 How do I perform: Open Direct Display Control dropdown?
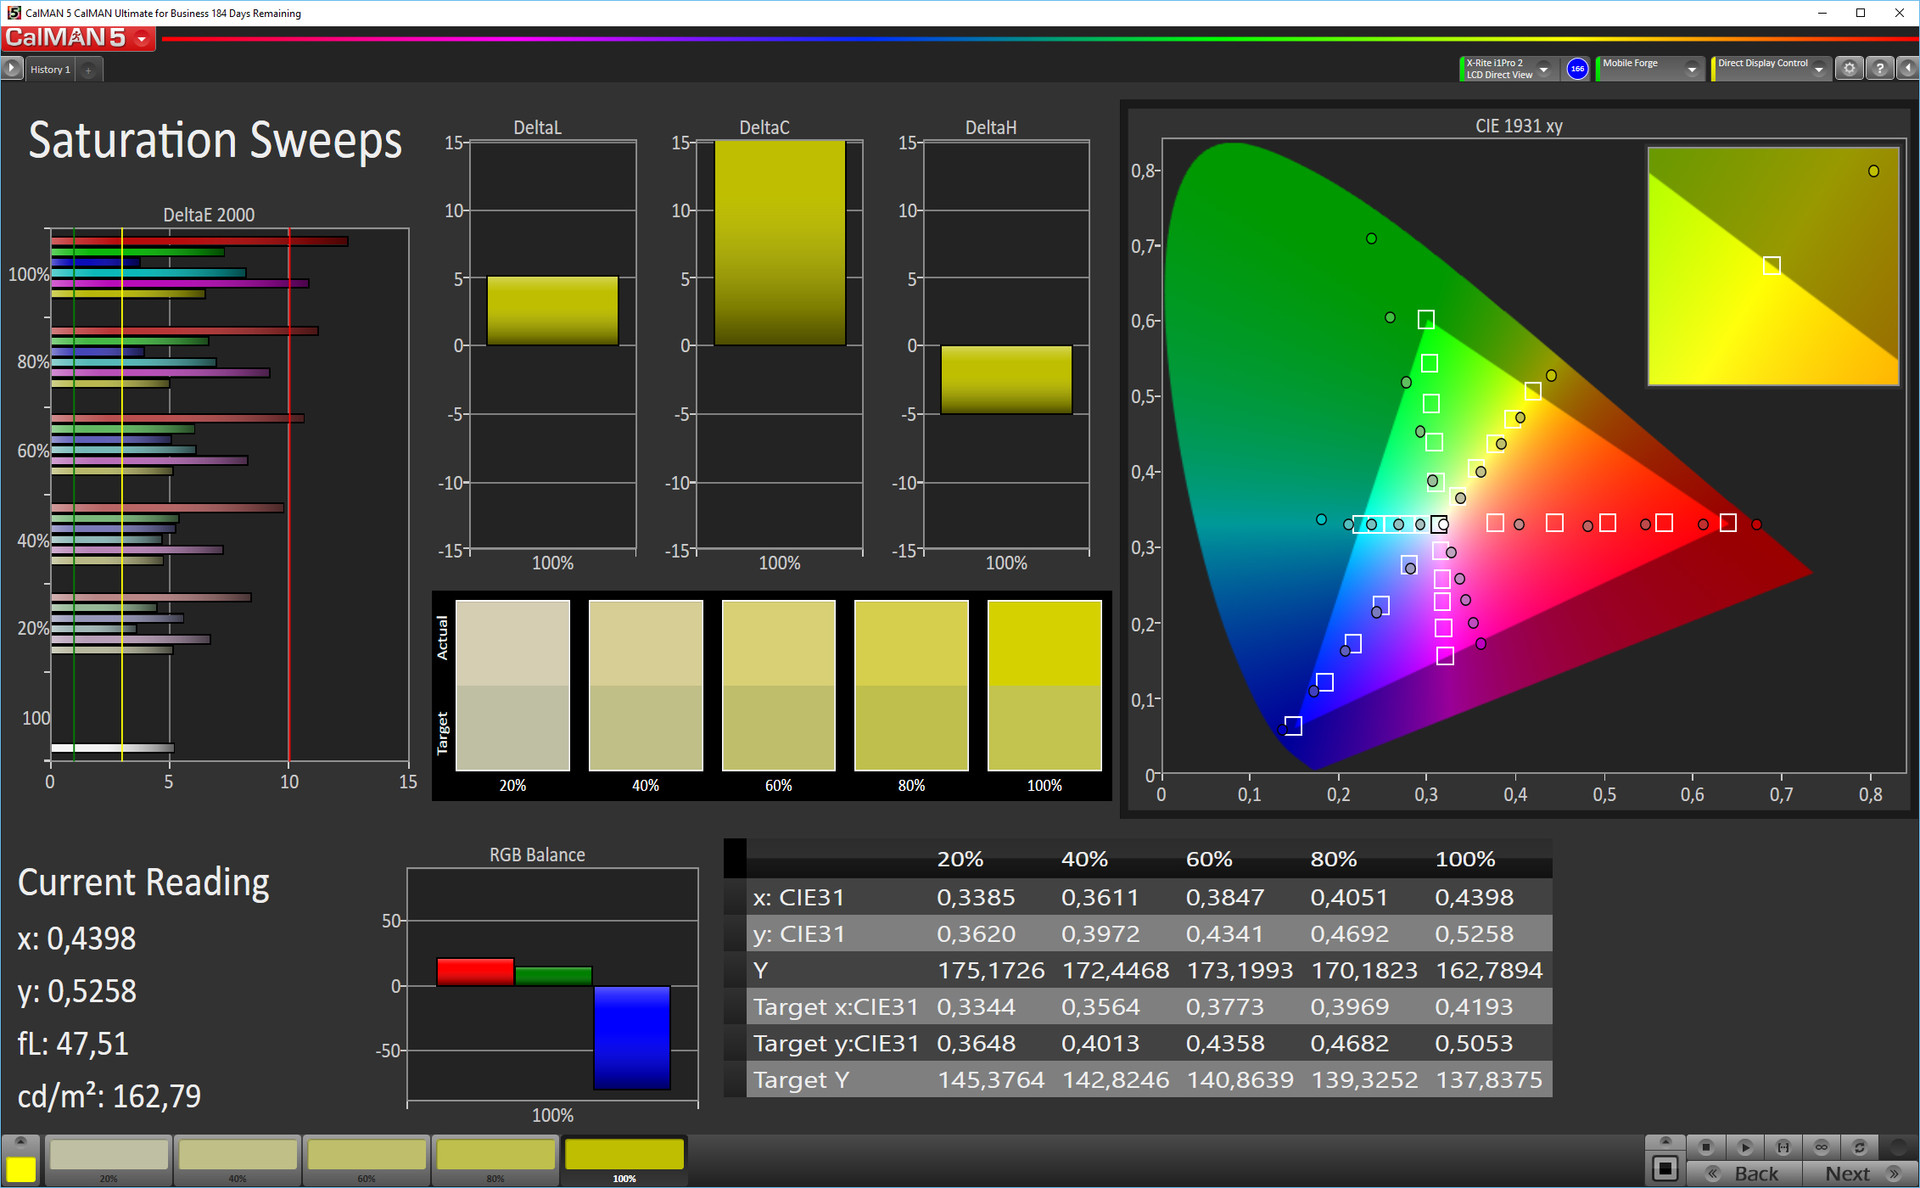pos(1819,69)
